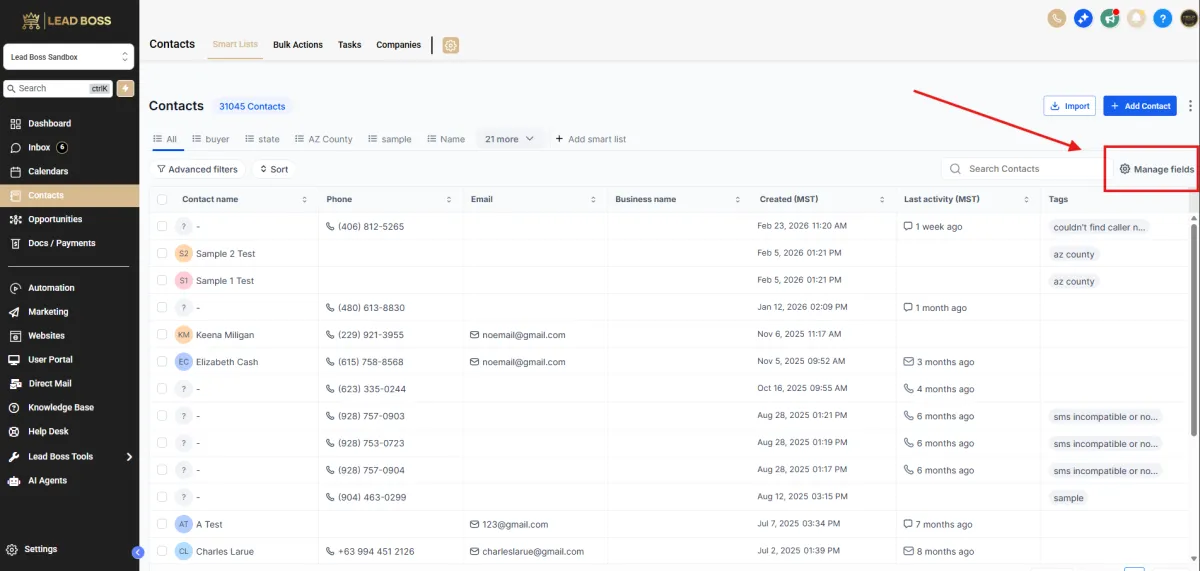Sort by the Phone column arrows
Viewport: 1200px width, 571px height.
tap(449, 200)
